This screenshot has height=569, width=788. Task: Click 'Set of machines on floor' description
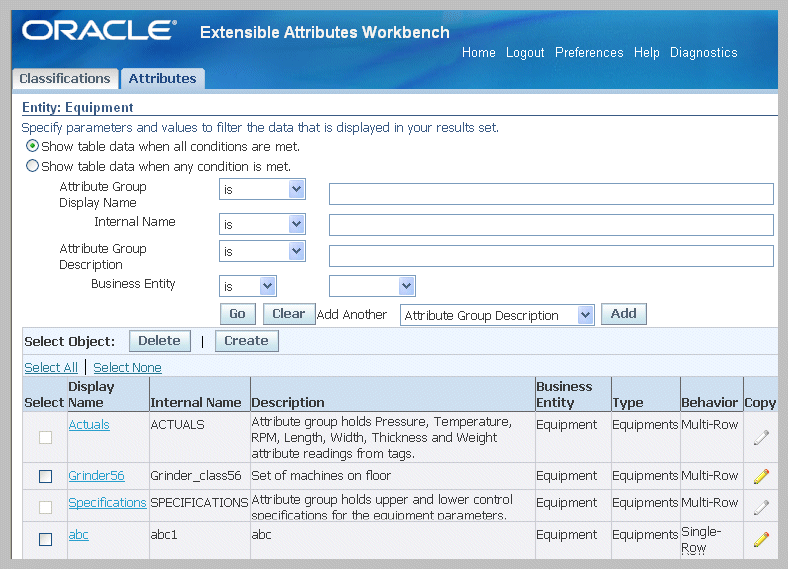321,476
